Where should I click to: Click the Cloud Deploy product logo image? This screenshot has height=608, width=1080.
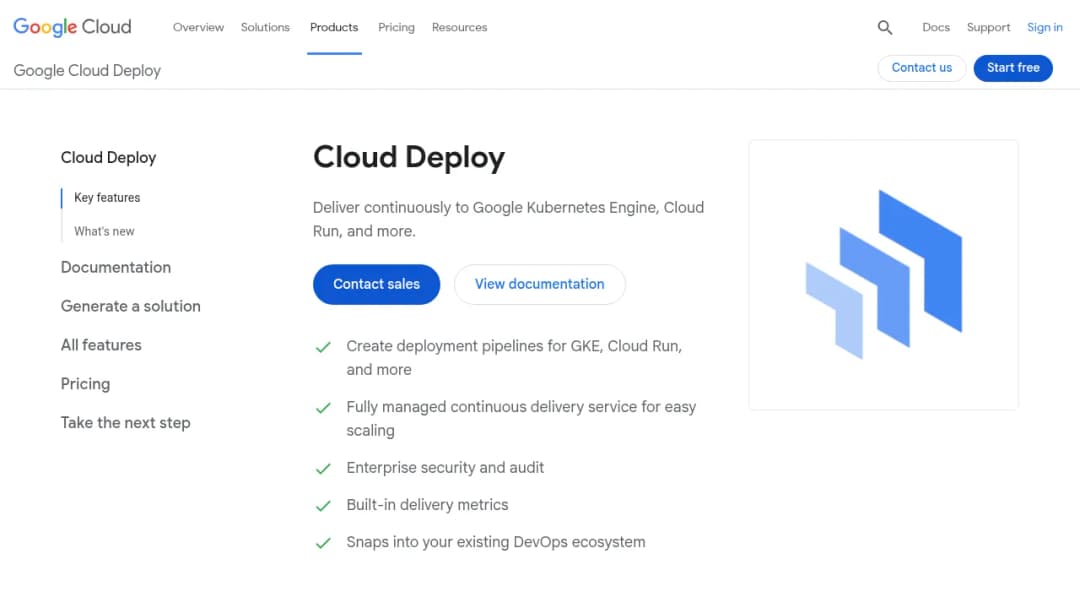click(884, 274)
